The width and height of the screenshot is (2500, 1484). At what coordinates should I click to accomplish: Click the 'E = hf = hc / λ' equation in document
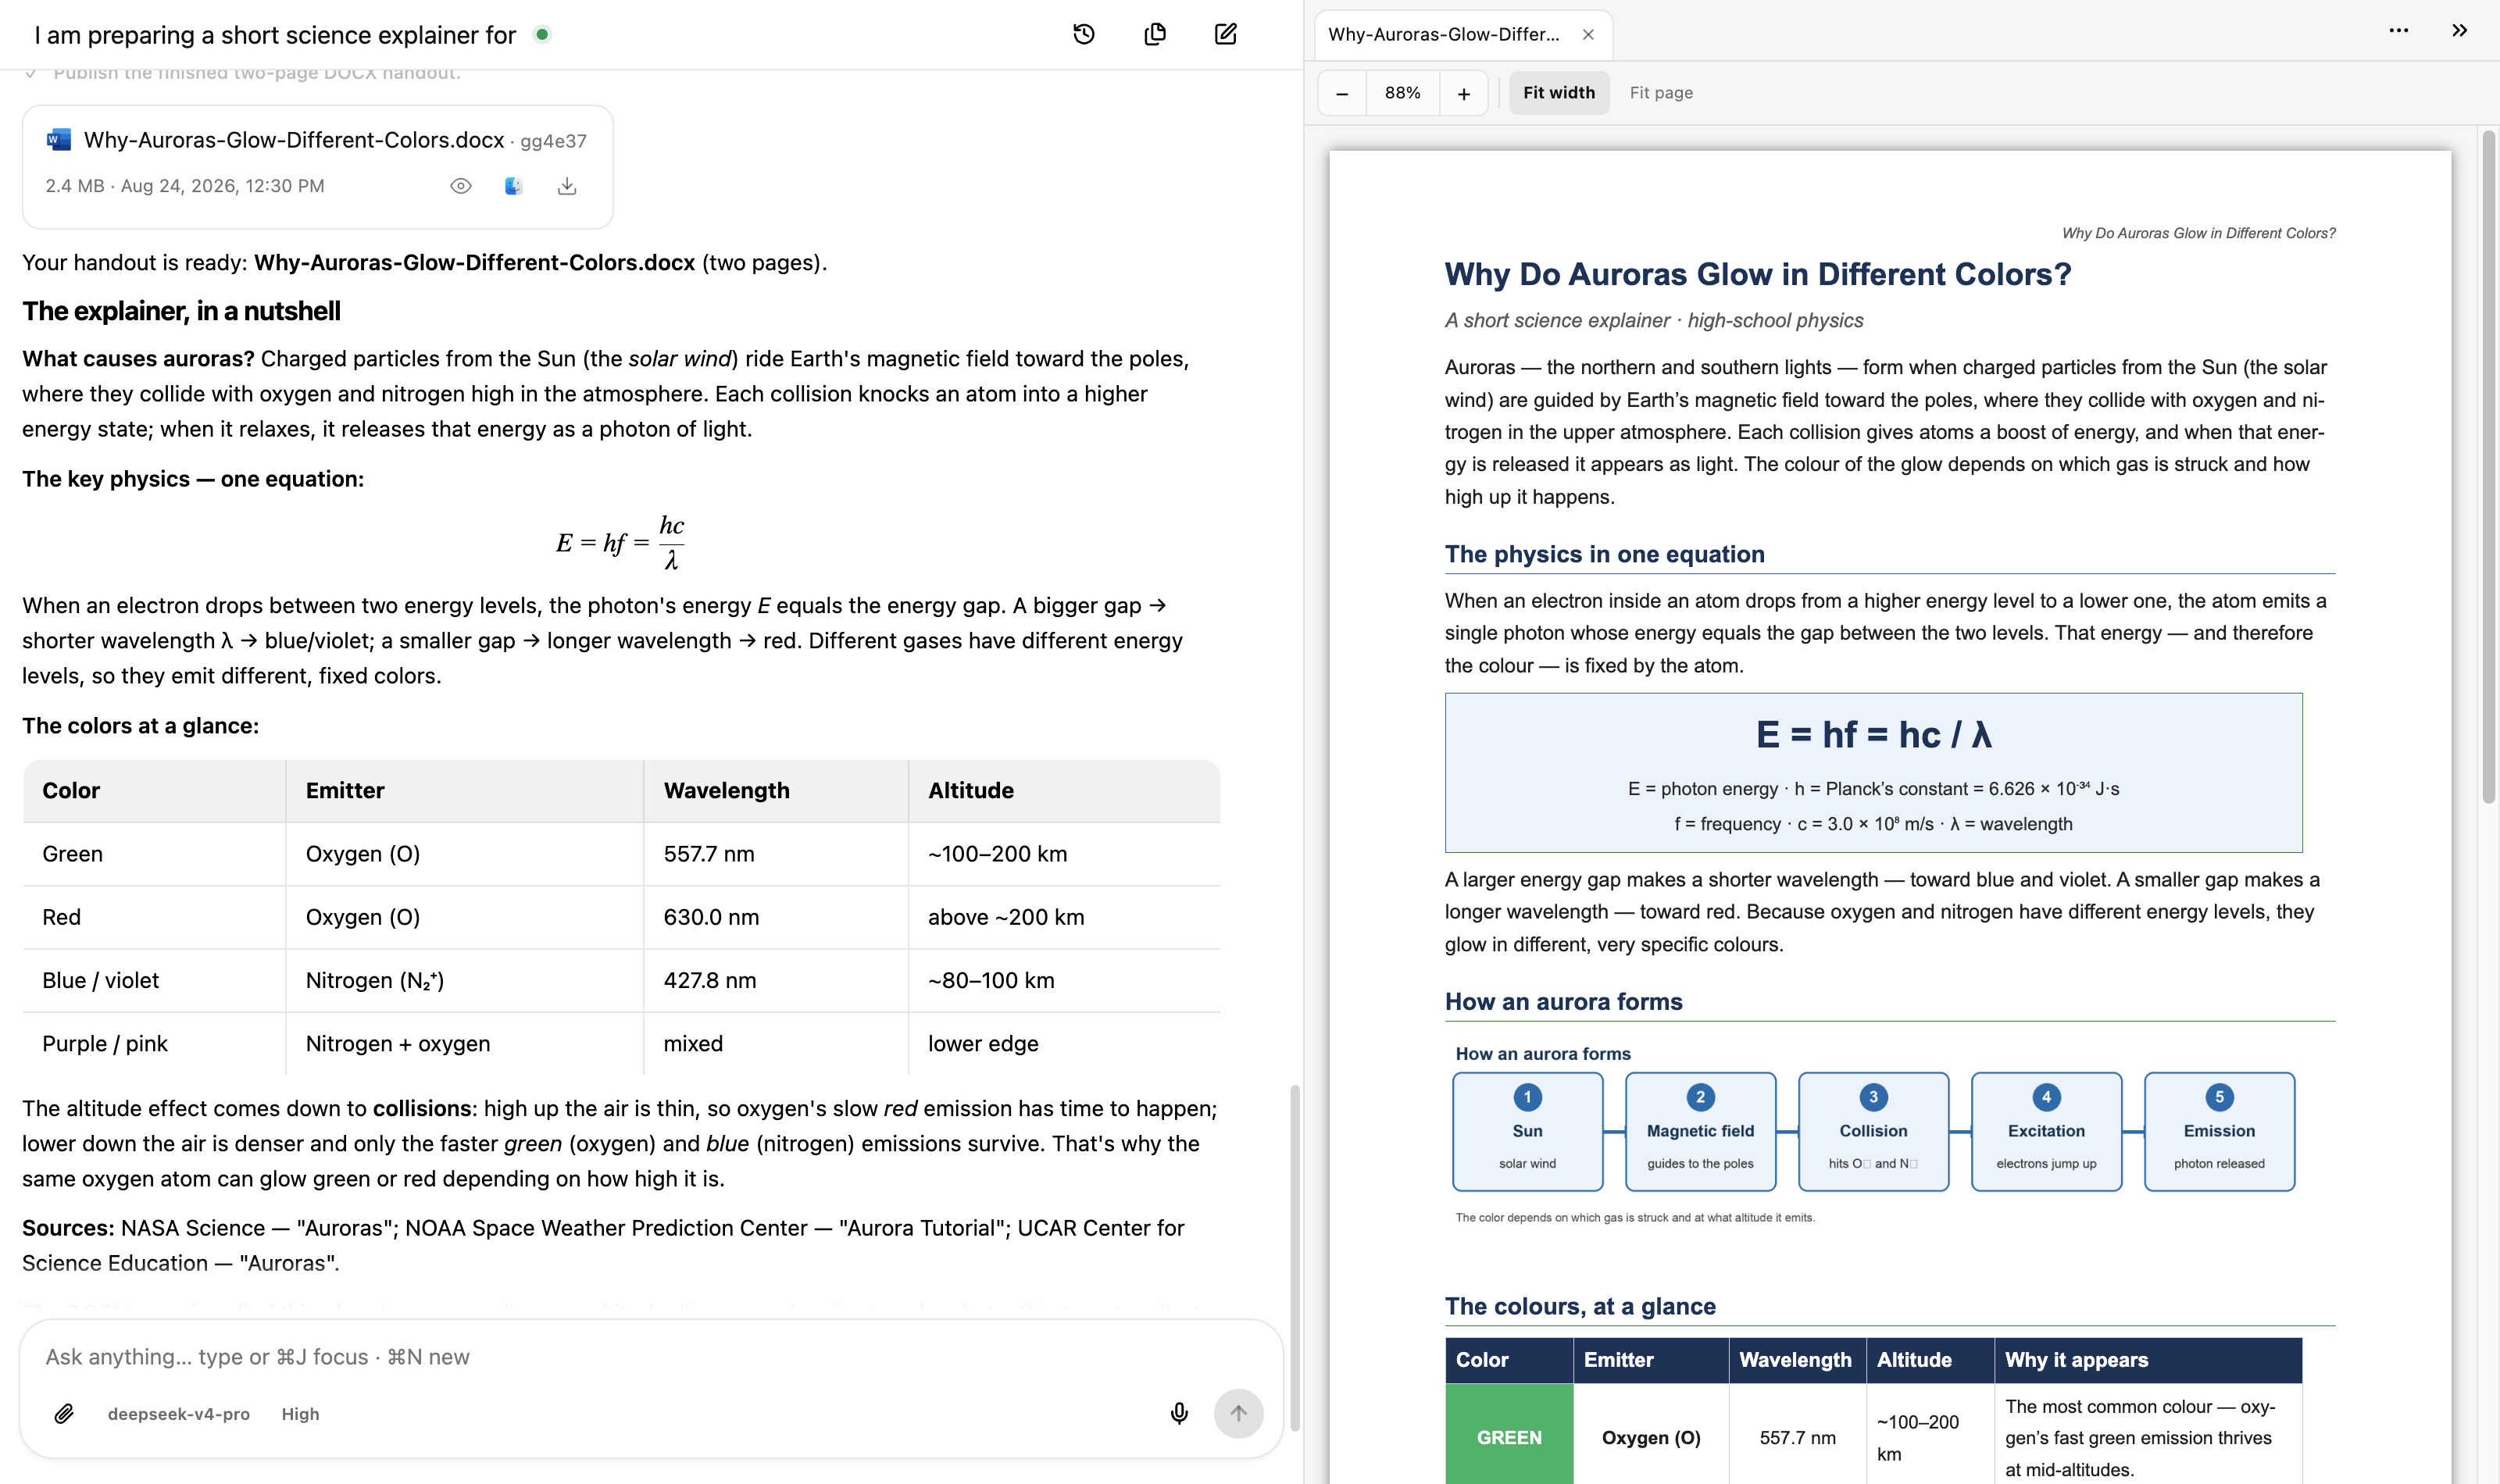pyautogui.click(x=1874, y=735)
